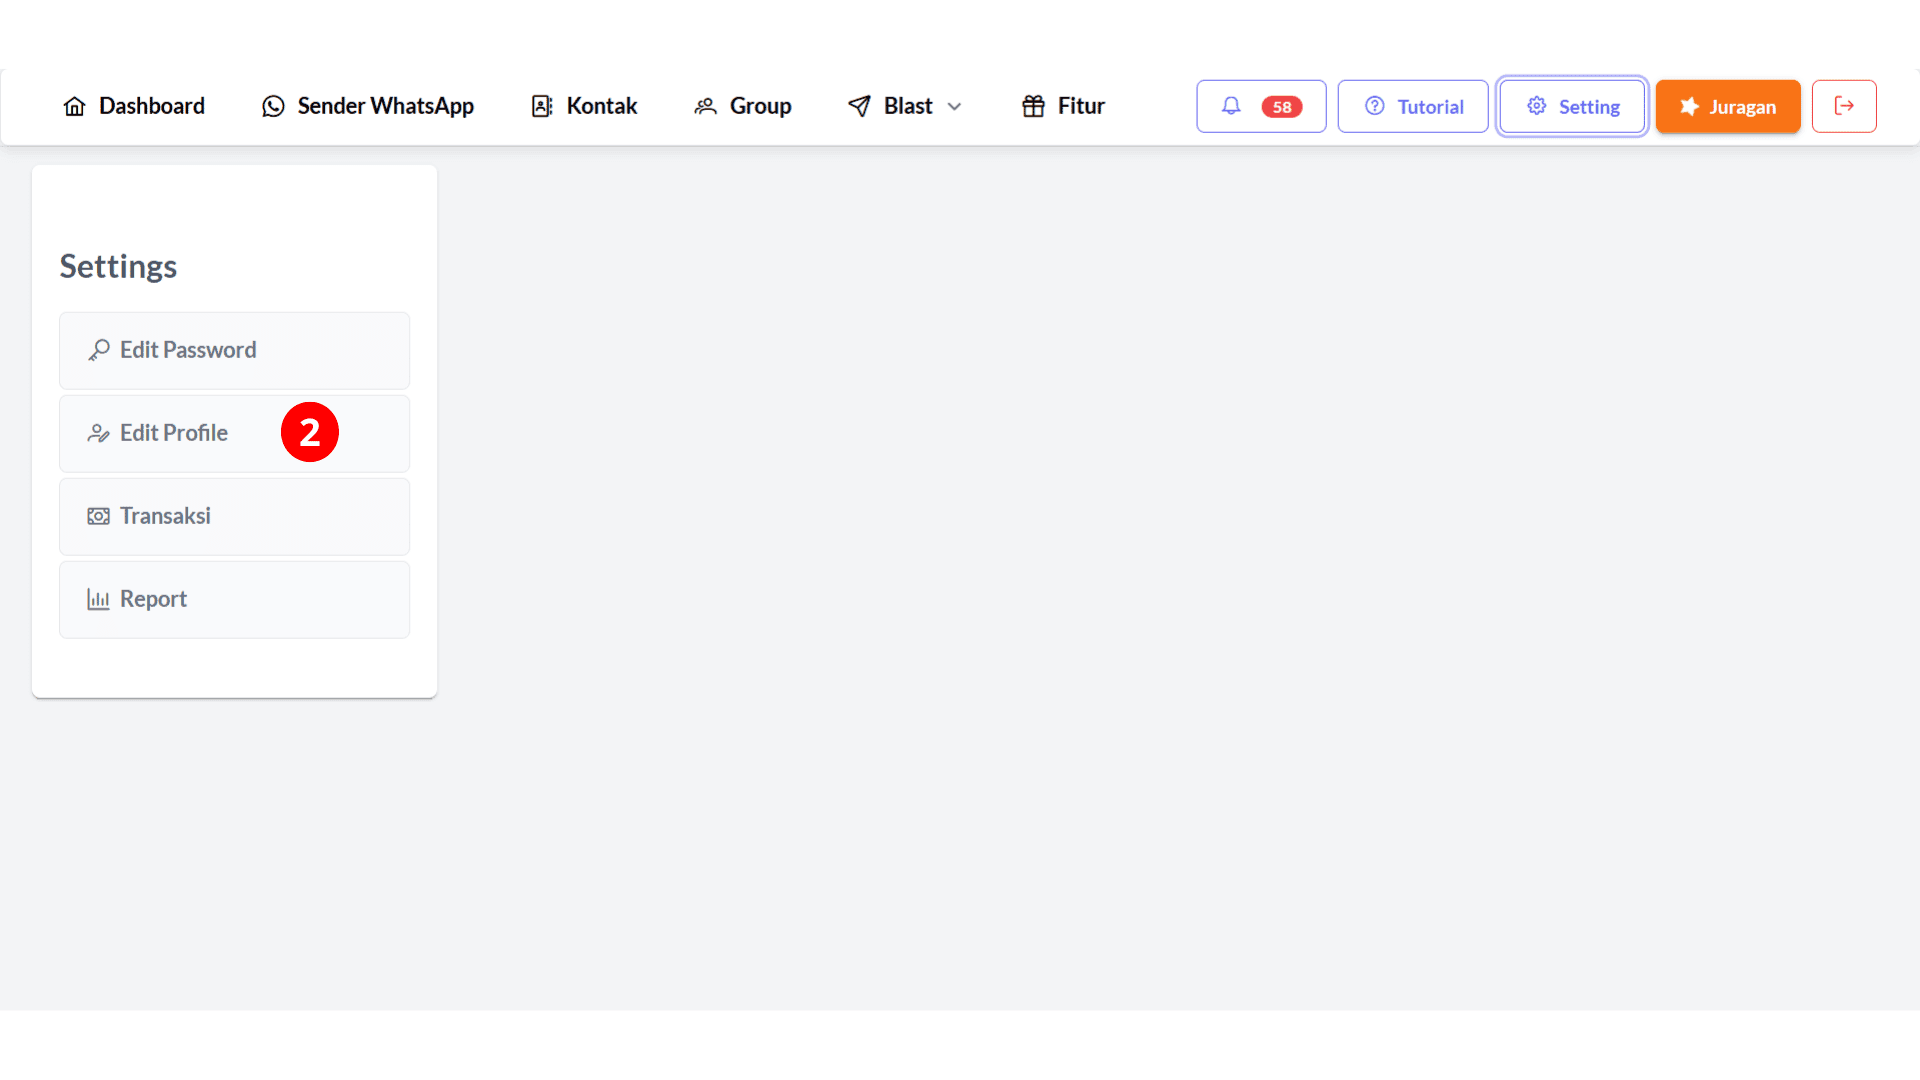This screenshot has width=1920, height=1080.
Task: Open the Dashboard home icon
Action: click(74, 105)
